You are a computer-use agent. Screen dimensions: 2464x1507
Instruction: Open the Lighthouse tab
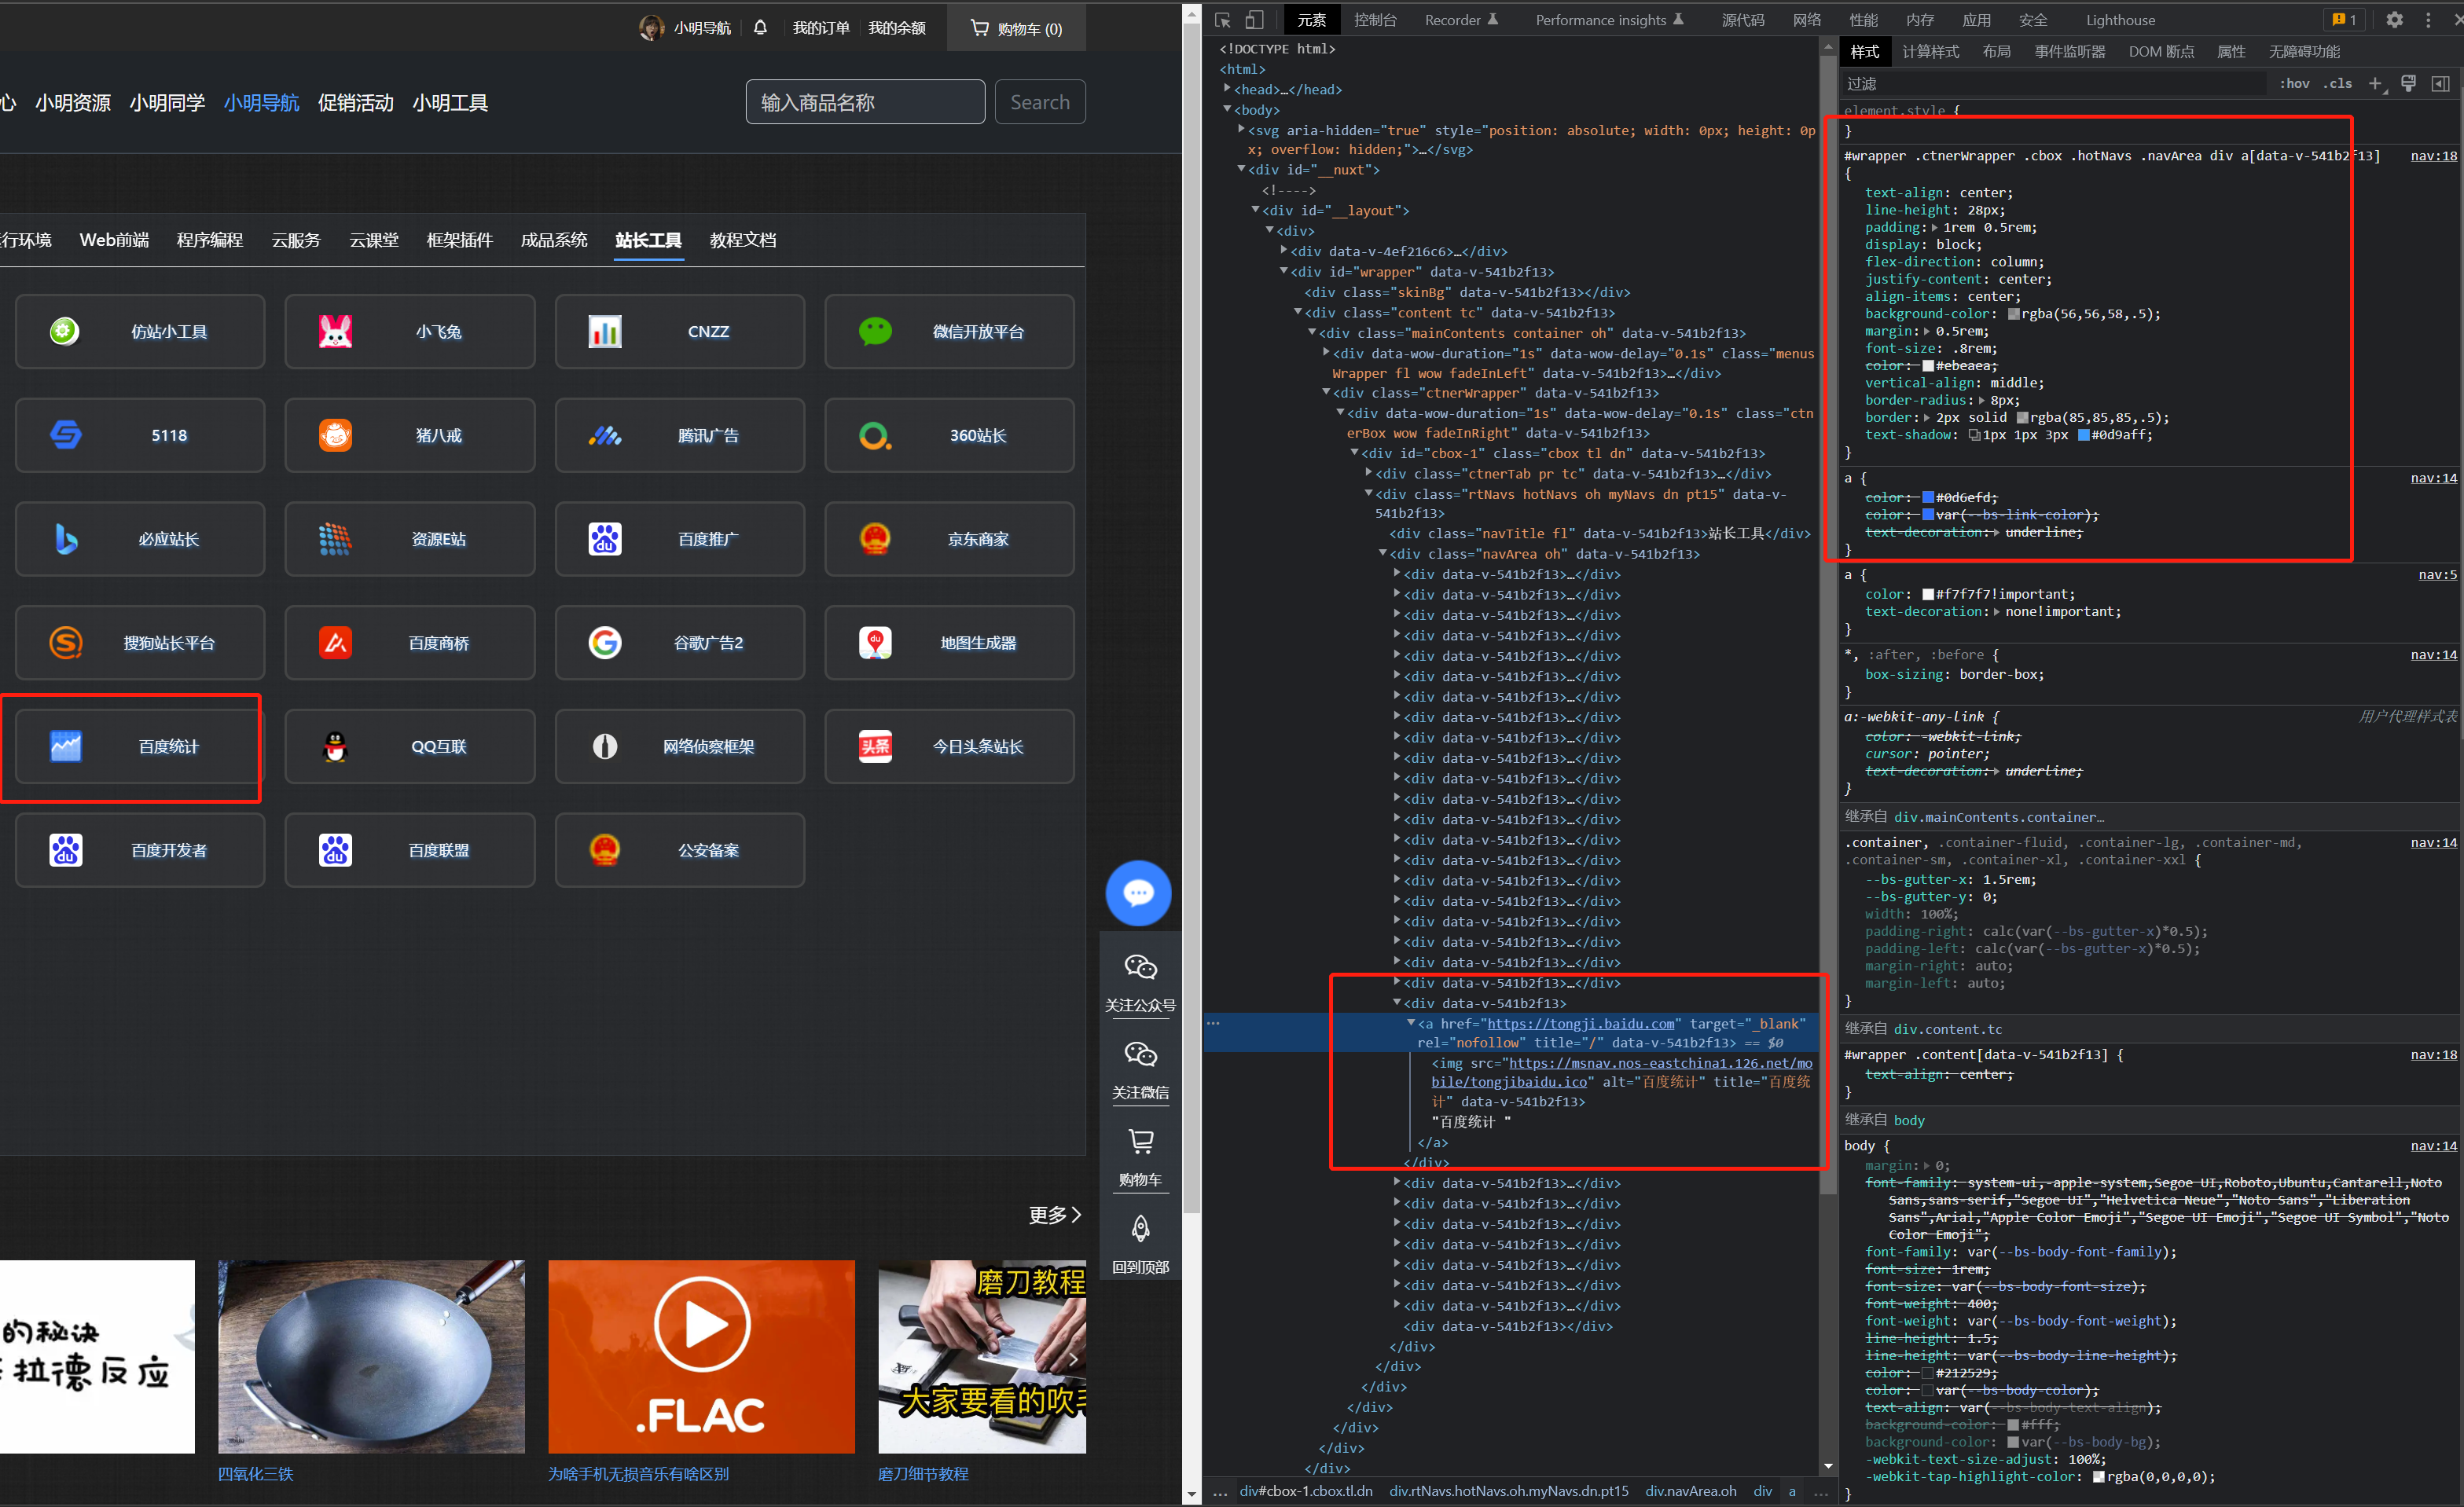(x=2120, y=20)
